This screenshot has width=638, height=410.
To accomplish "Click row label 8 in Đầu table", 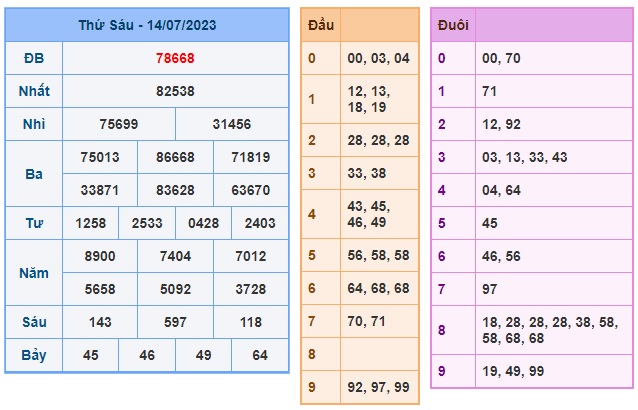I will tap(312, 354).
